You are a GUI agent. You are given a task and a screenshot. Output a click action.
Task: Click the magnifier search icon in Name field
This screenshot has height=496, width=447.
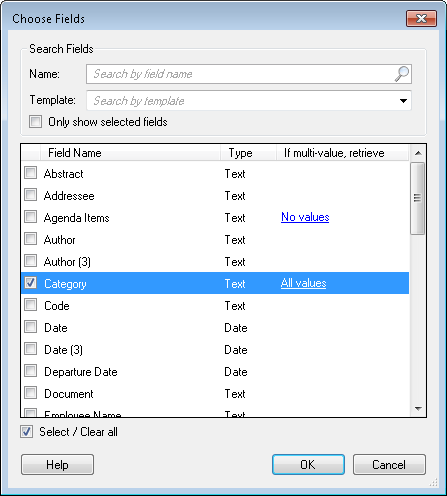coord(402,74)
